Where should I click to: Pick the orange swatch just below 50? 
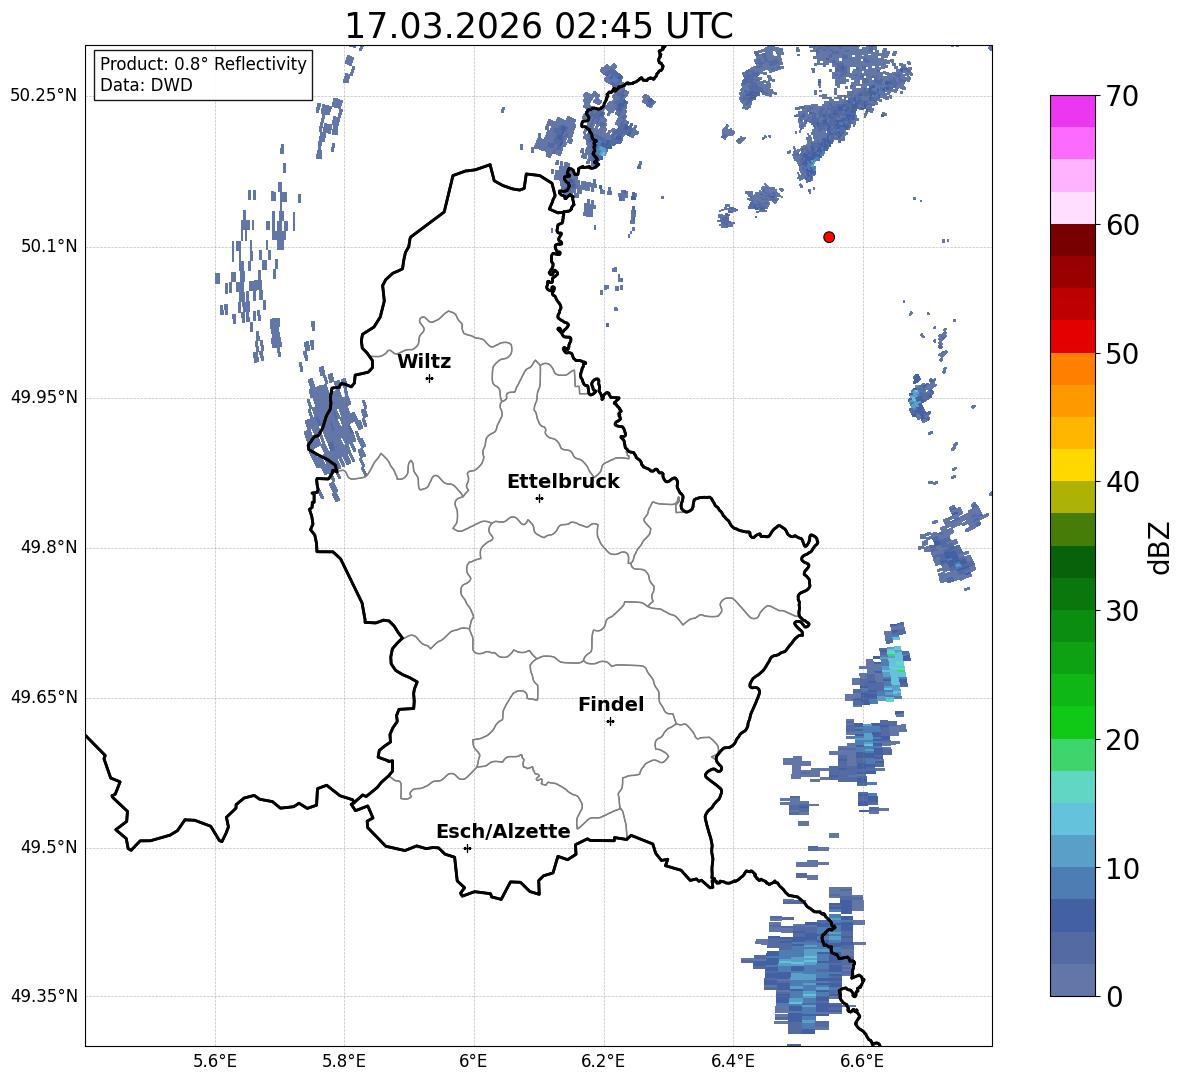pyautogui.click(x=1072, y=369)
